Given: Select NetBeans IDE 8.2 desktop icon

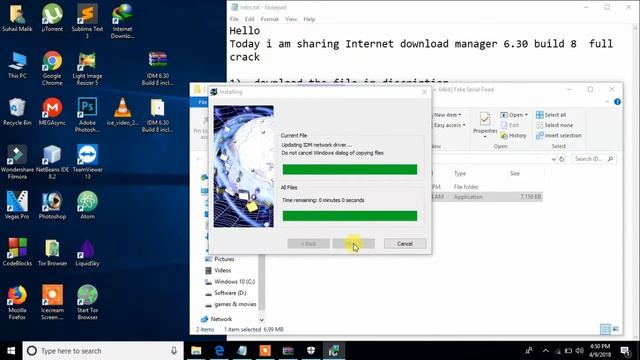Looking at the screenshot, I should click(52, 162).
